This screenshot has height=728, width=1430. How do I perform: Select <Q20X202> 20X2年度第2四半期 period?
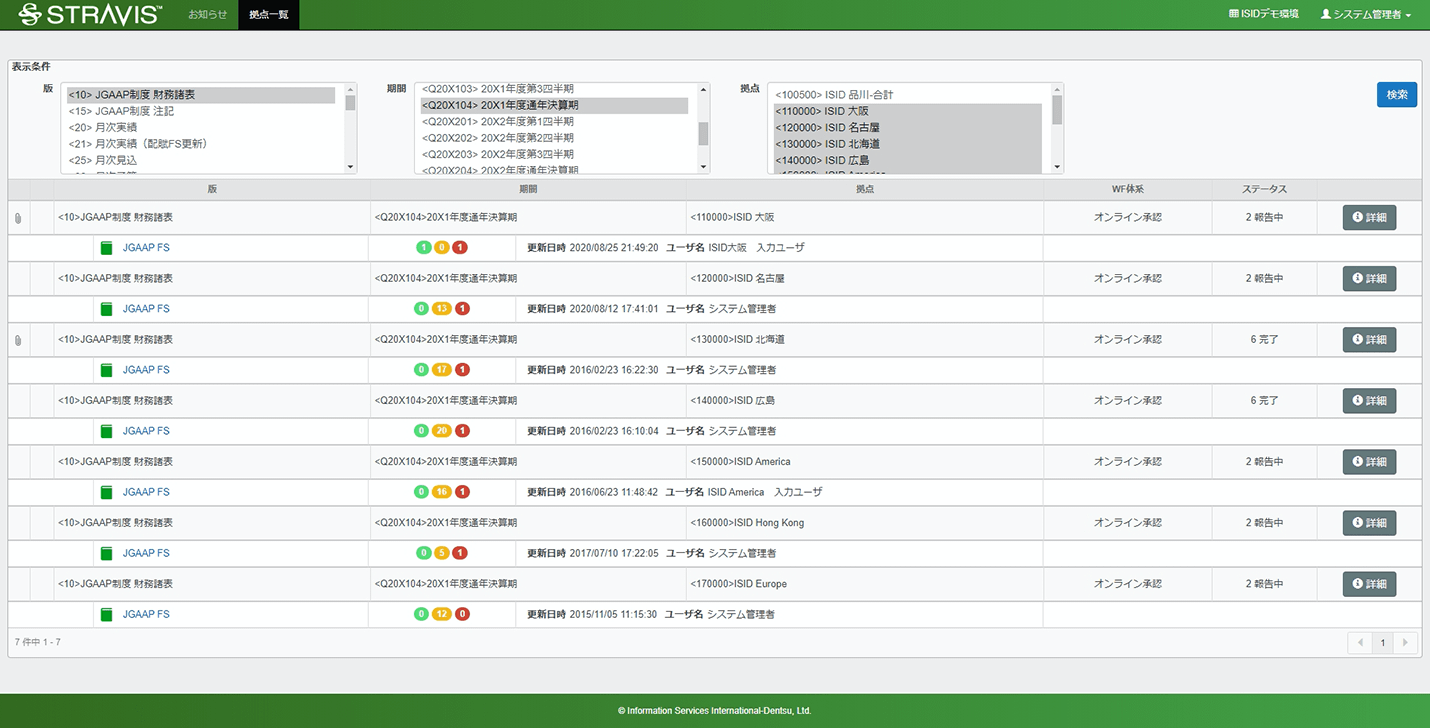(554, 138)
